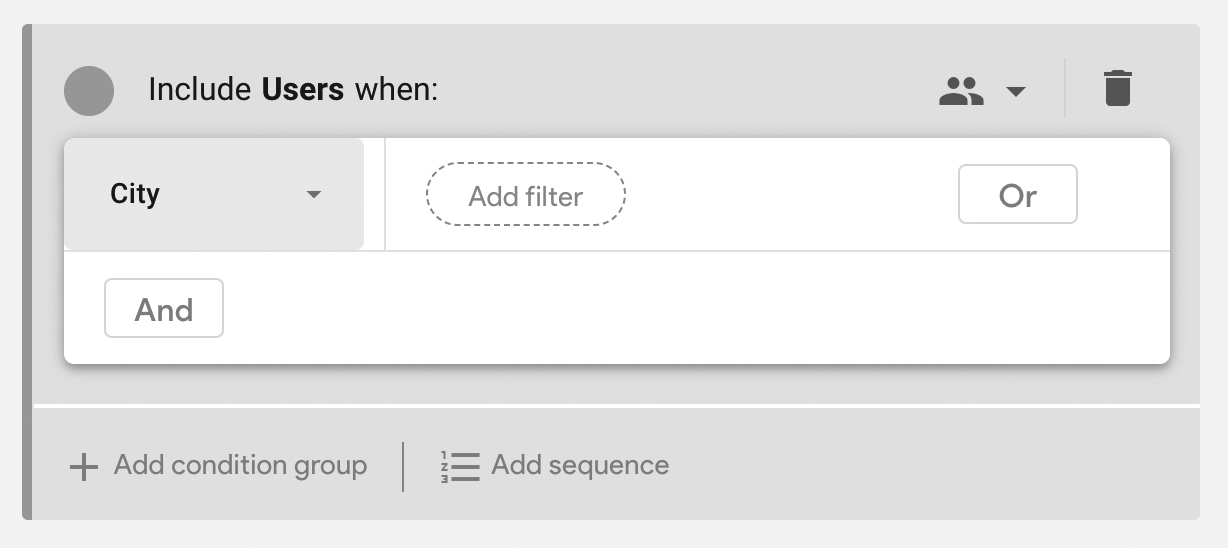Add an Or condition
Image resolution: width=1228 pixels, height=548 pixels.
pos(1017,194)
